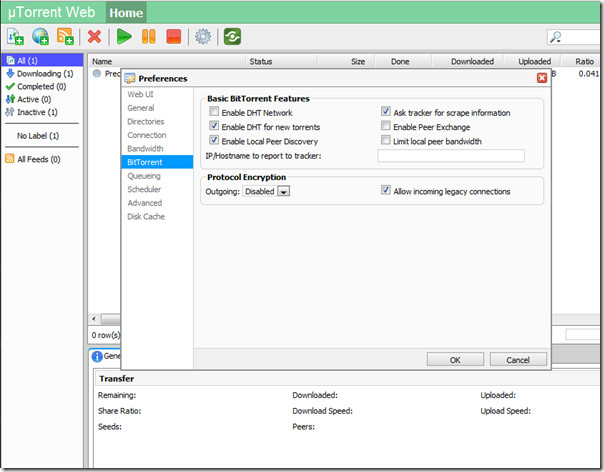604x472 pixels.
Task: Click the Home tab in header
Action: pos(126,13)
